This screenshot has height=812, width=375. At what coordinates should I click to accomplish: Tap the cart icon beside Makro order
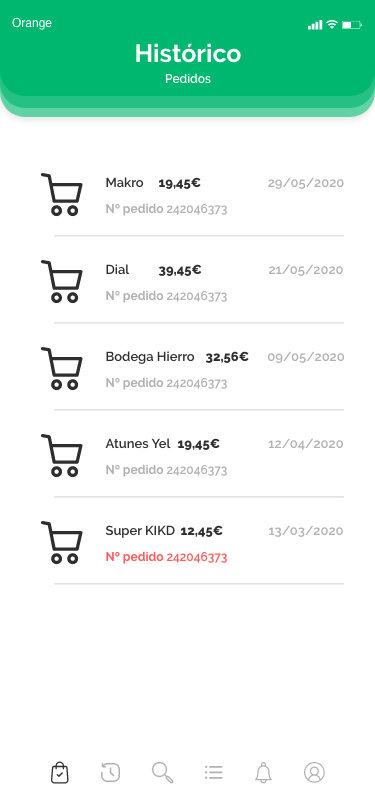[x=62, y=195]
